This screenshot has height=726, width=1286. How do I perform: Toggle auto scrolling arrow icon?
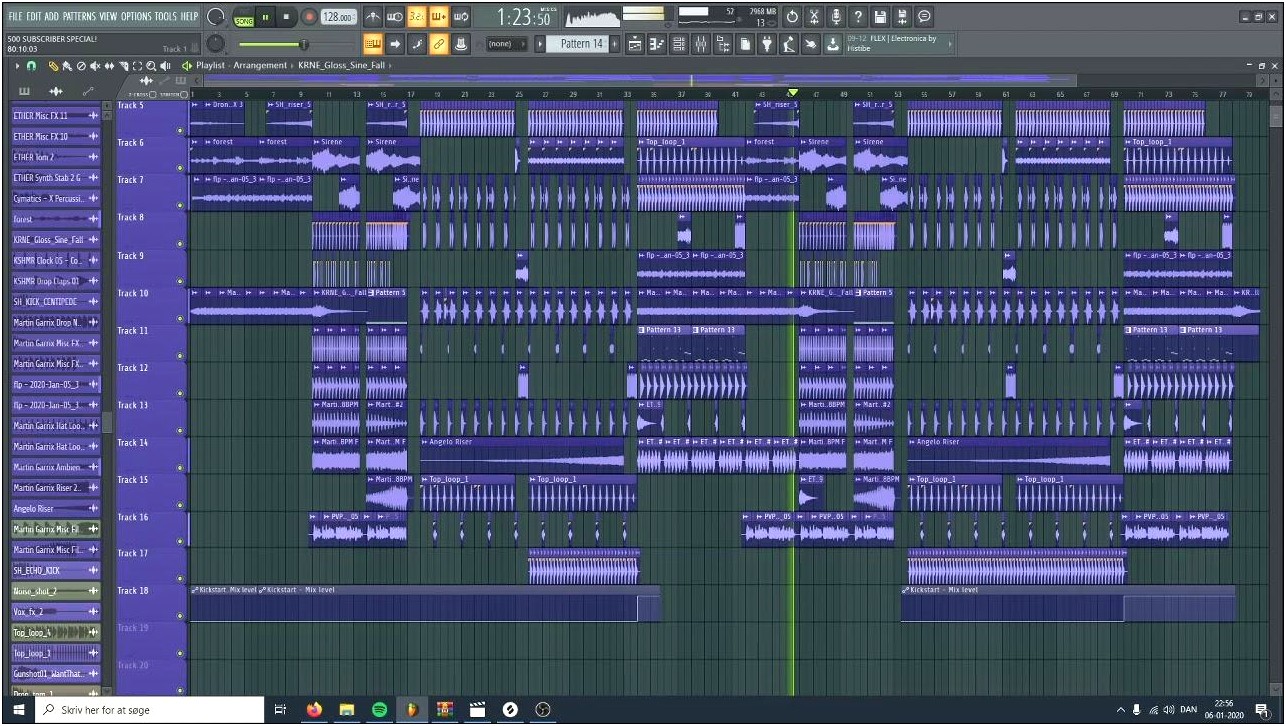(x=394, y=44)
